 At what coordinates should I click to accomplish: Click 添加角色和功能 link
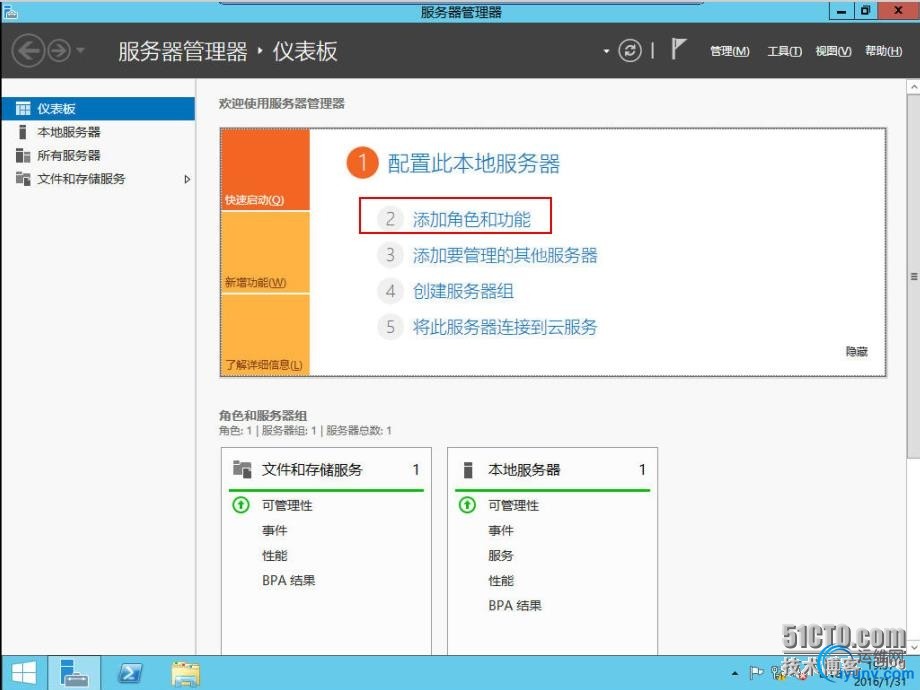click(x=472, y=219)
